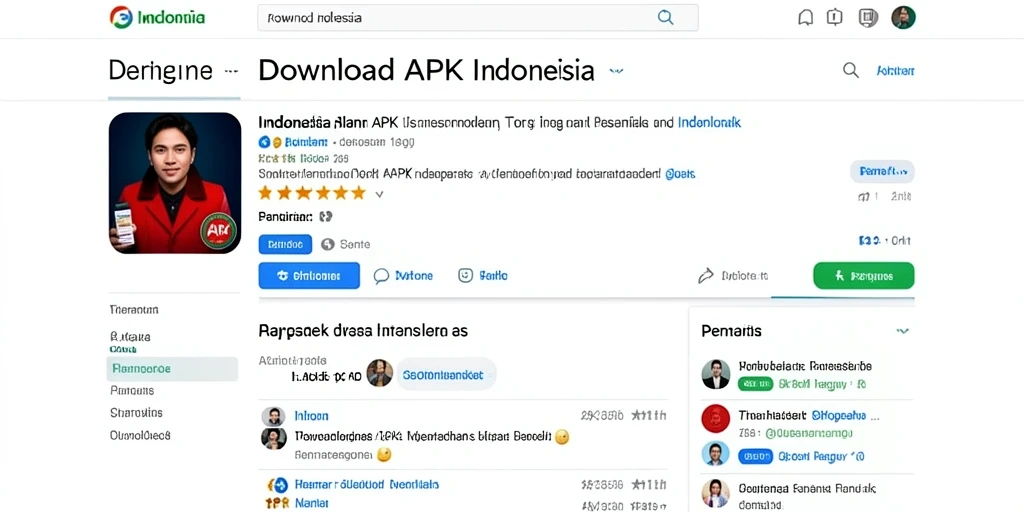Click inside the top search field
Viewport: 1024px width, 512px height.
478,18
